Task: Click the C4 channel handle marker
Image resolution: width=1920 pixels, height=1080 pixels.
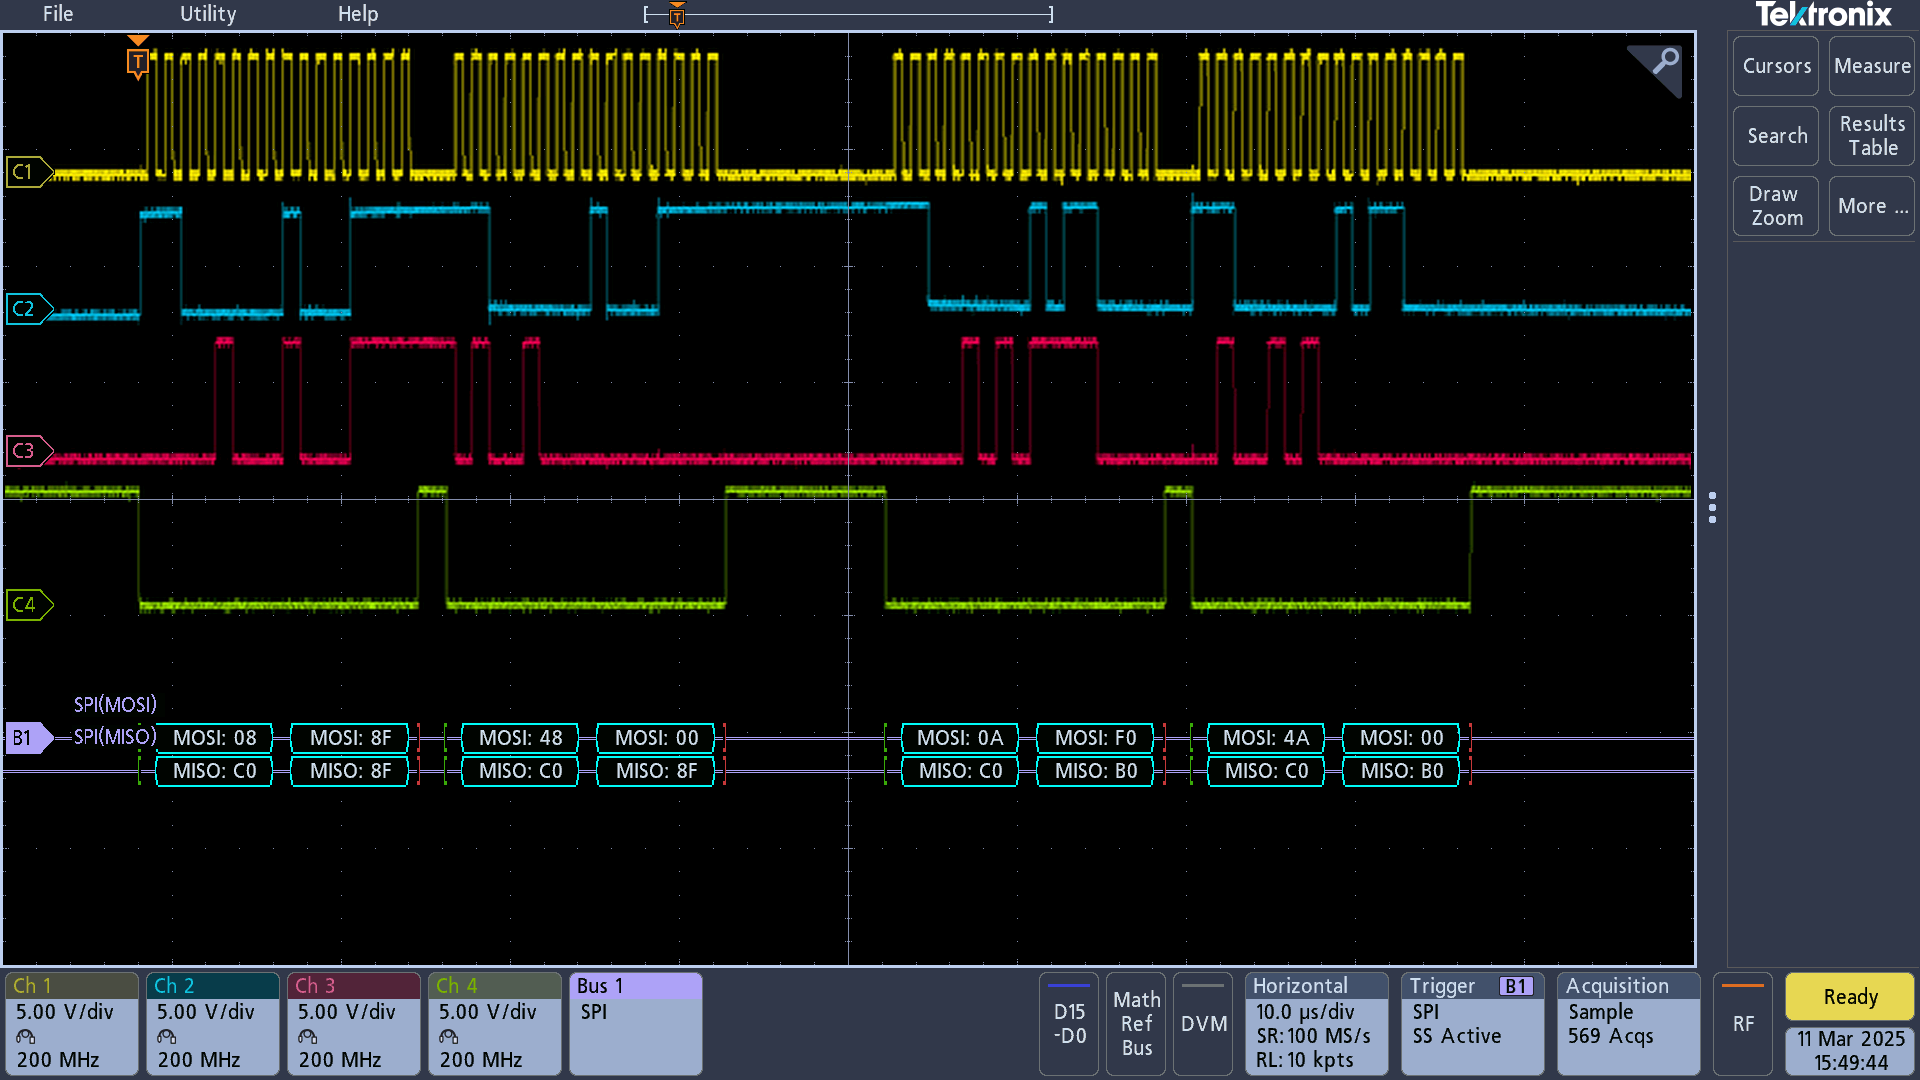Action: point(26,605)
